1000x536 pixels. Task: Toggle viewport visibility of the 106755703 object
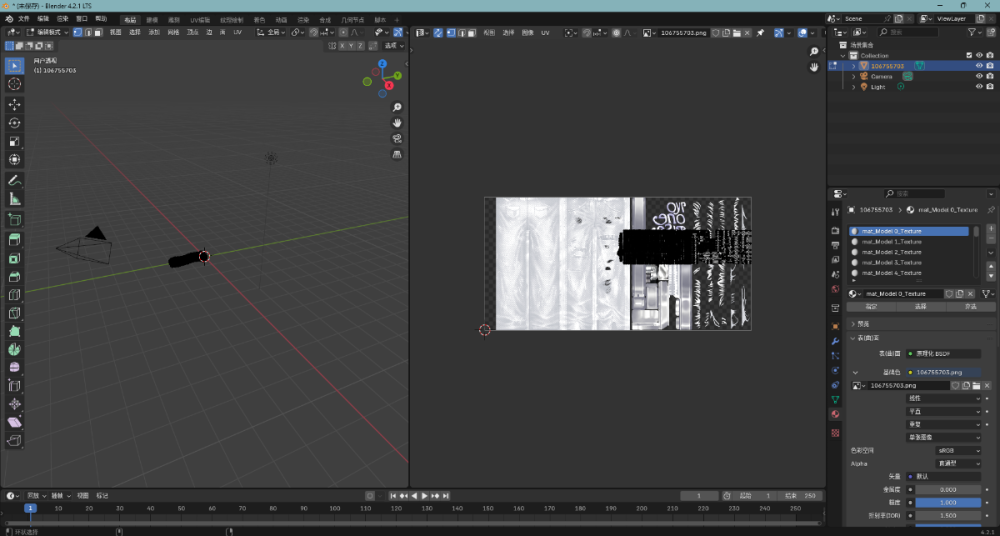[x=979, y=66]
